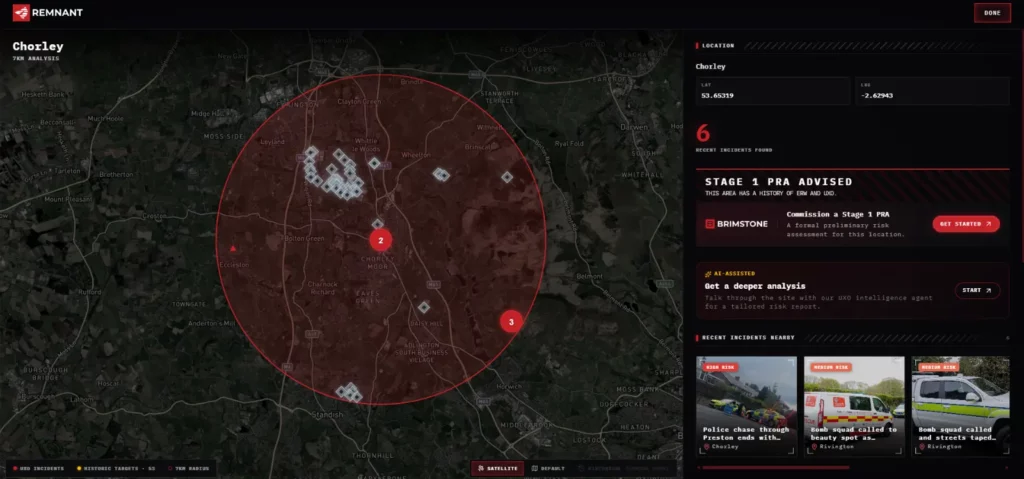Viewport: 1024px width, 479px height.
Task: Select the LNG field showing -2.62943
Action: [933, 91]
